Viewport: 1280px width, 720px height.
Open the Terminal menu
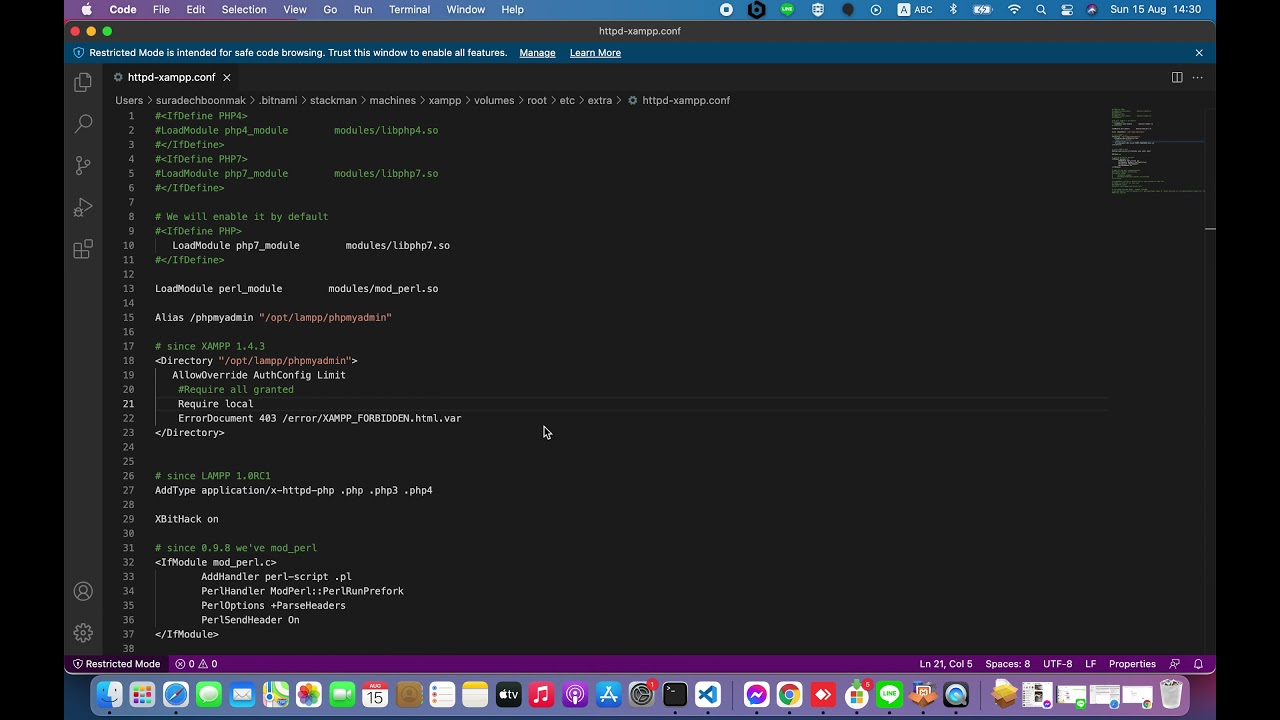(409, 9)
